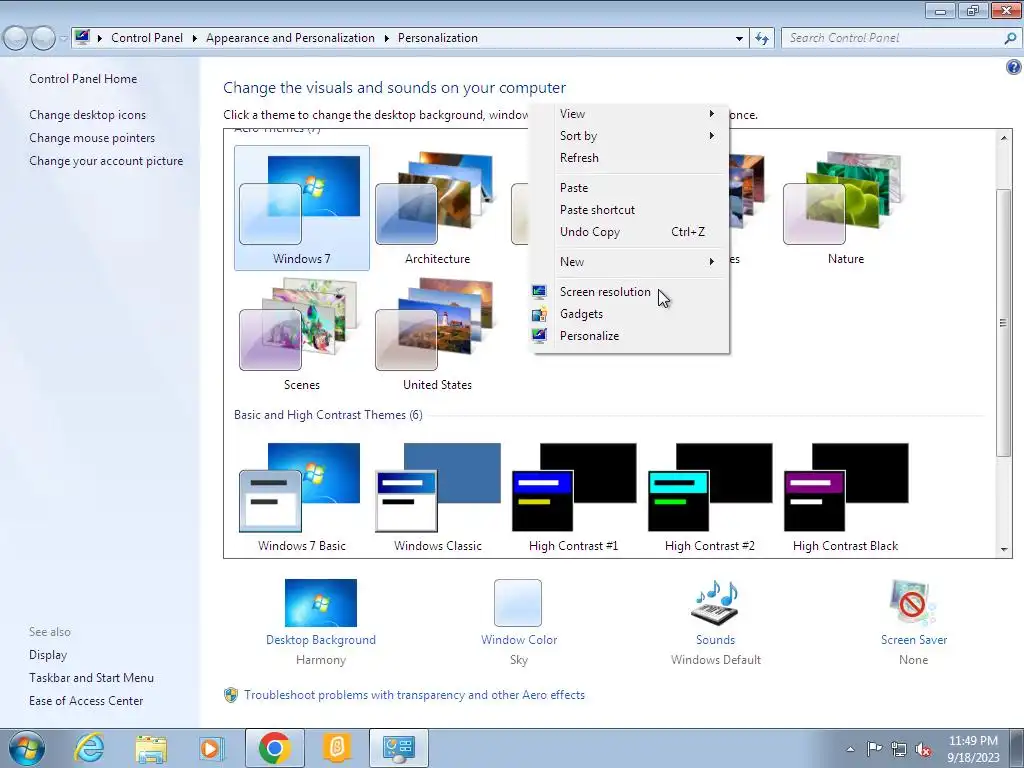The height and width of the screenshot is (768, 1024).
Task: Apply the Scenes theme
Action: [302, 334]
